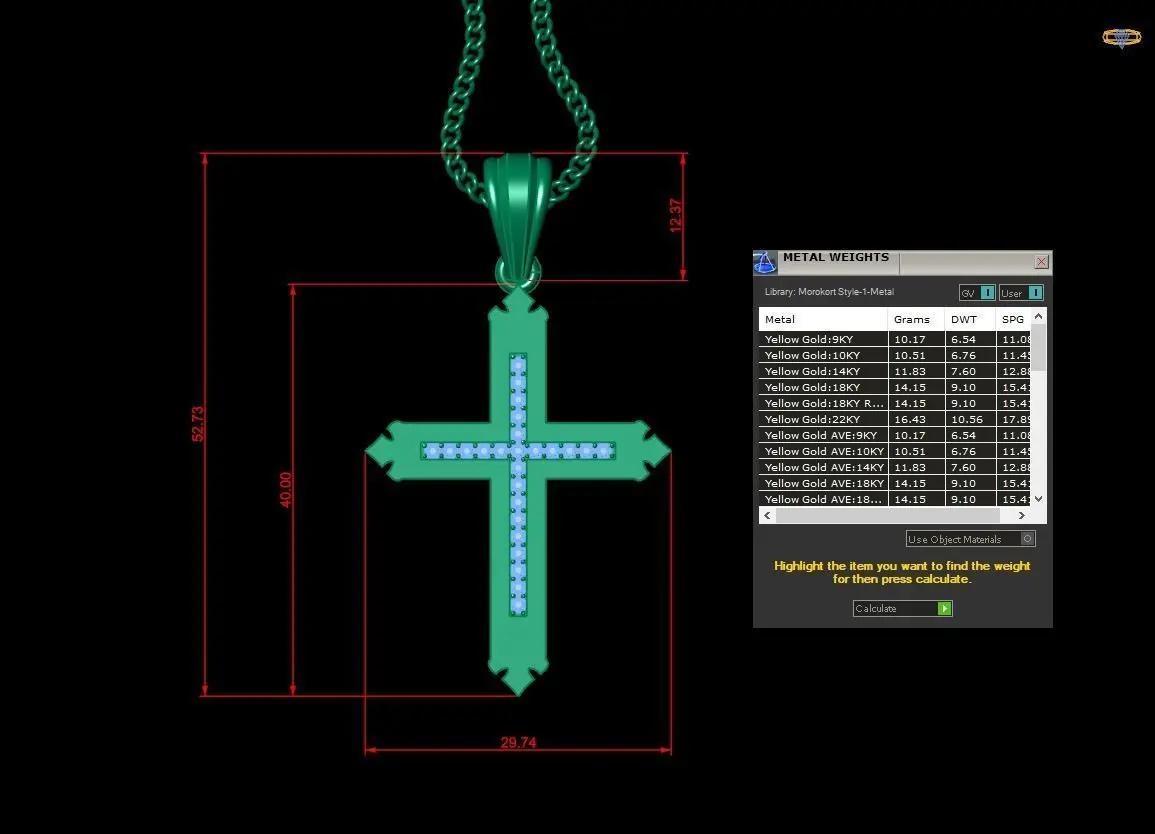Enable the Use Object Materials option
Image resolution: width=1155 pixels, height=834 pixels.
point(970,539)
